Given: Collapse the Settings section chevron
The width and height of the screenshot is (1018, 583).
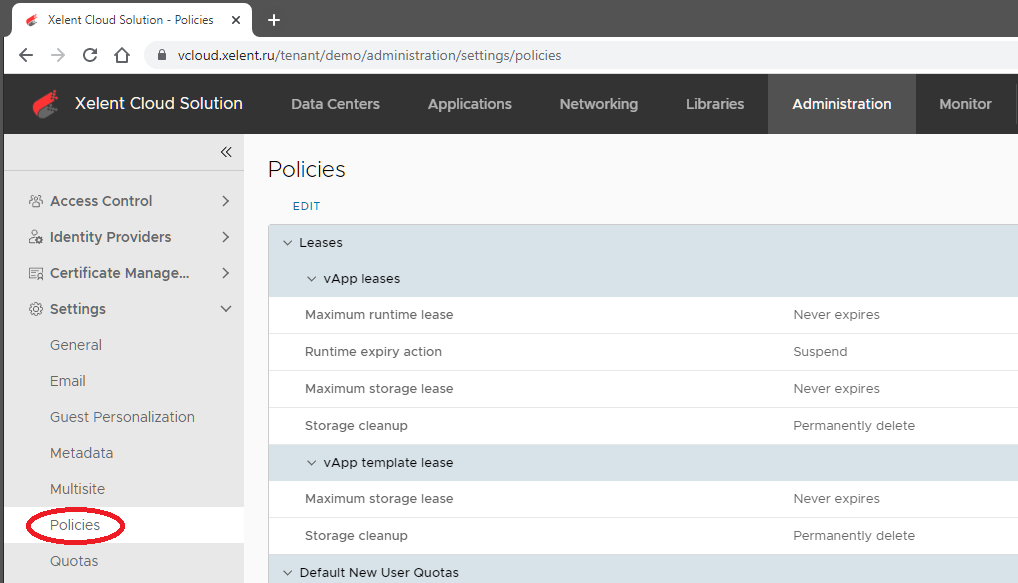Looking at the screenshot, I should 226,309.
